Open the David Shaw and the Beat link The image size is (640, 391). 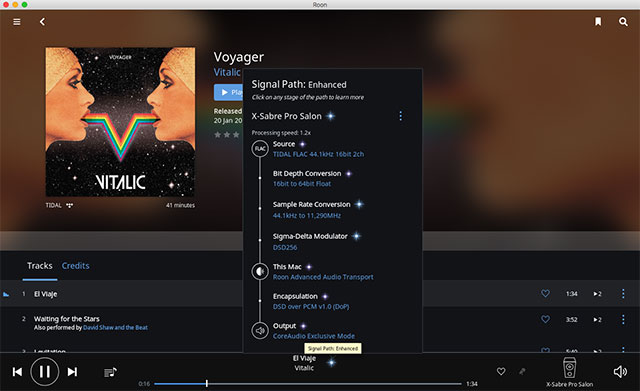[x=116, y=328]
